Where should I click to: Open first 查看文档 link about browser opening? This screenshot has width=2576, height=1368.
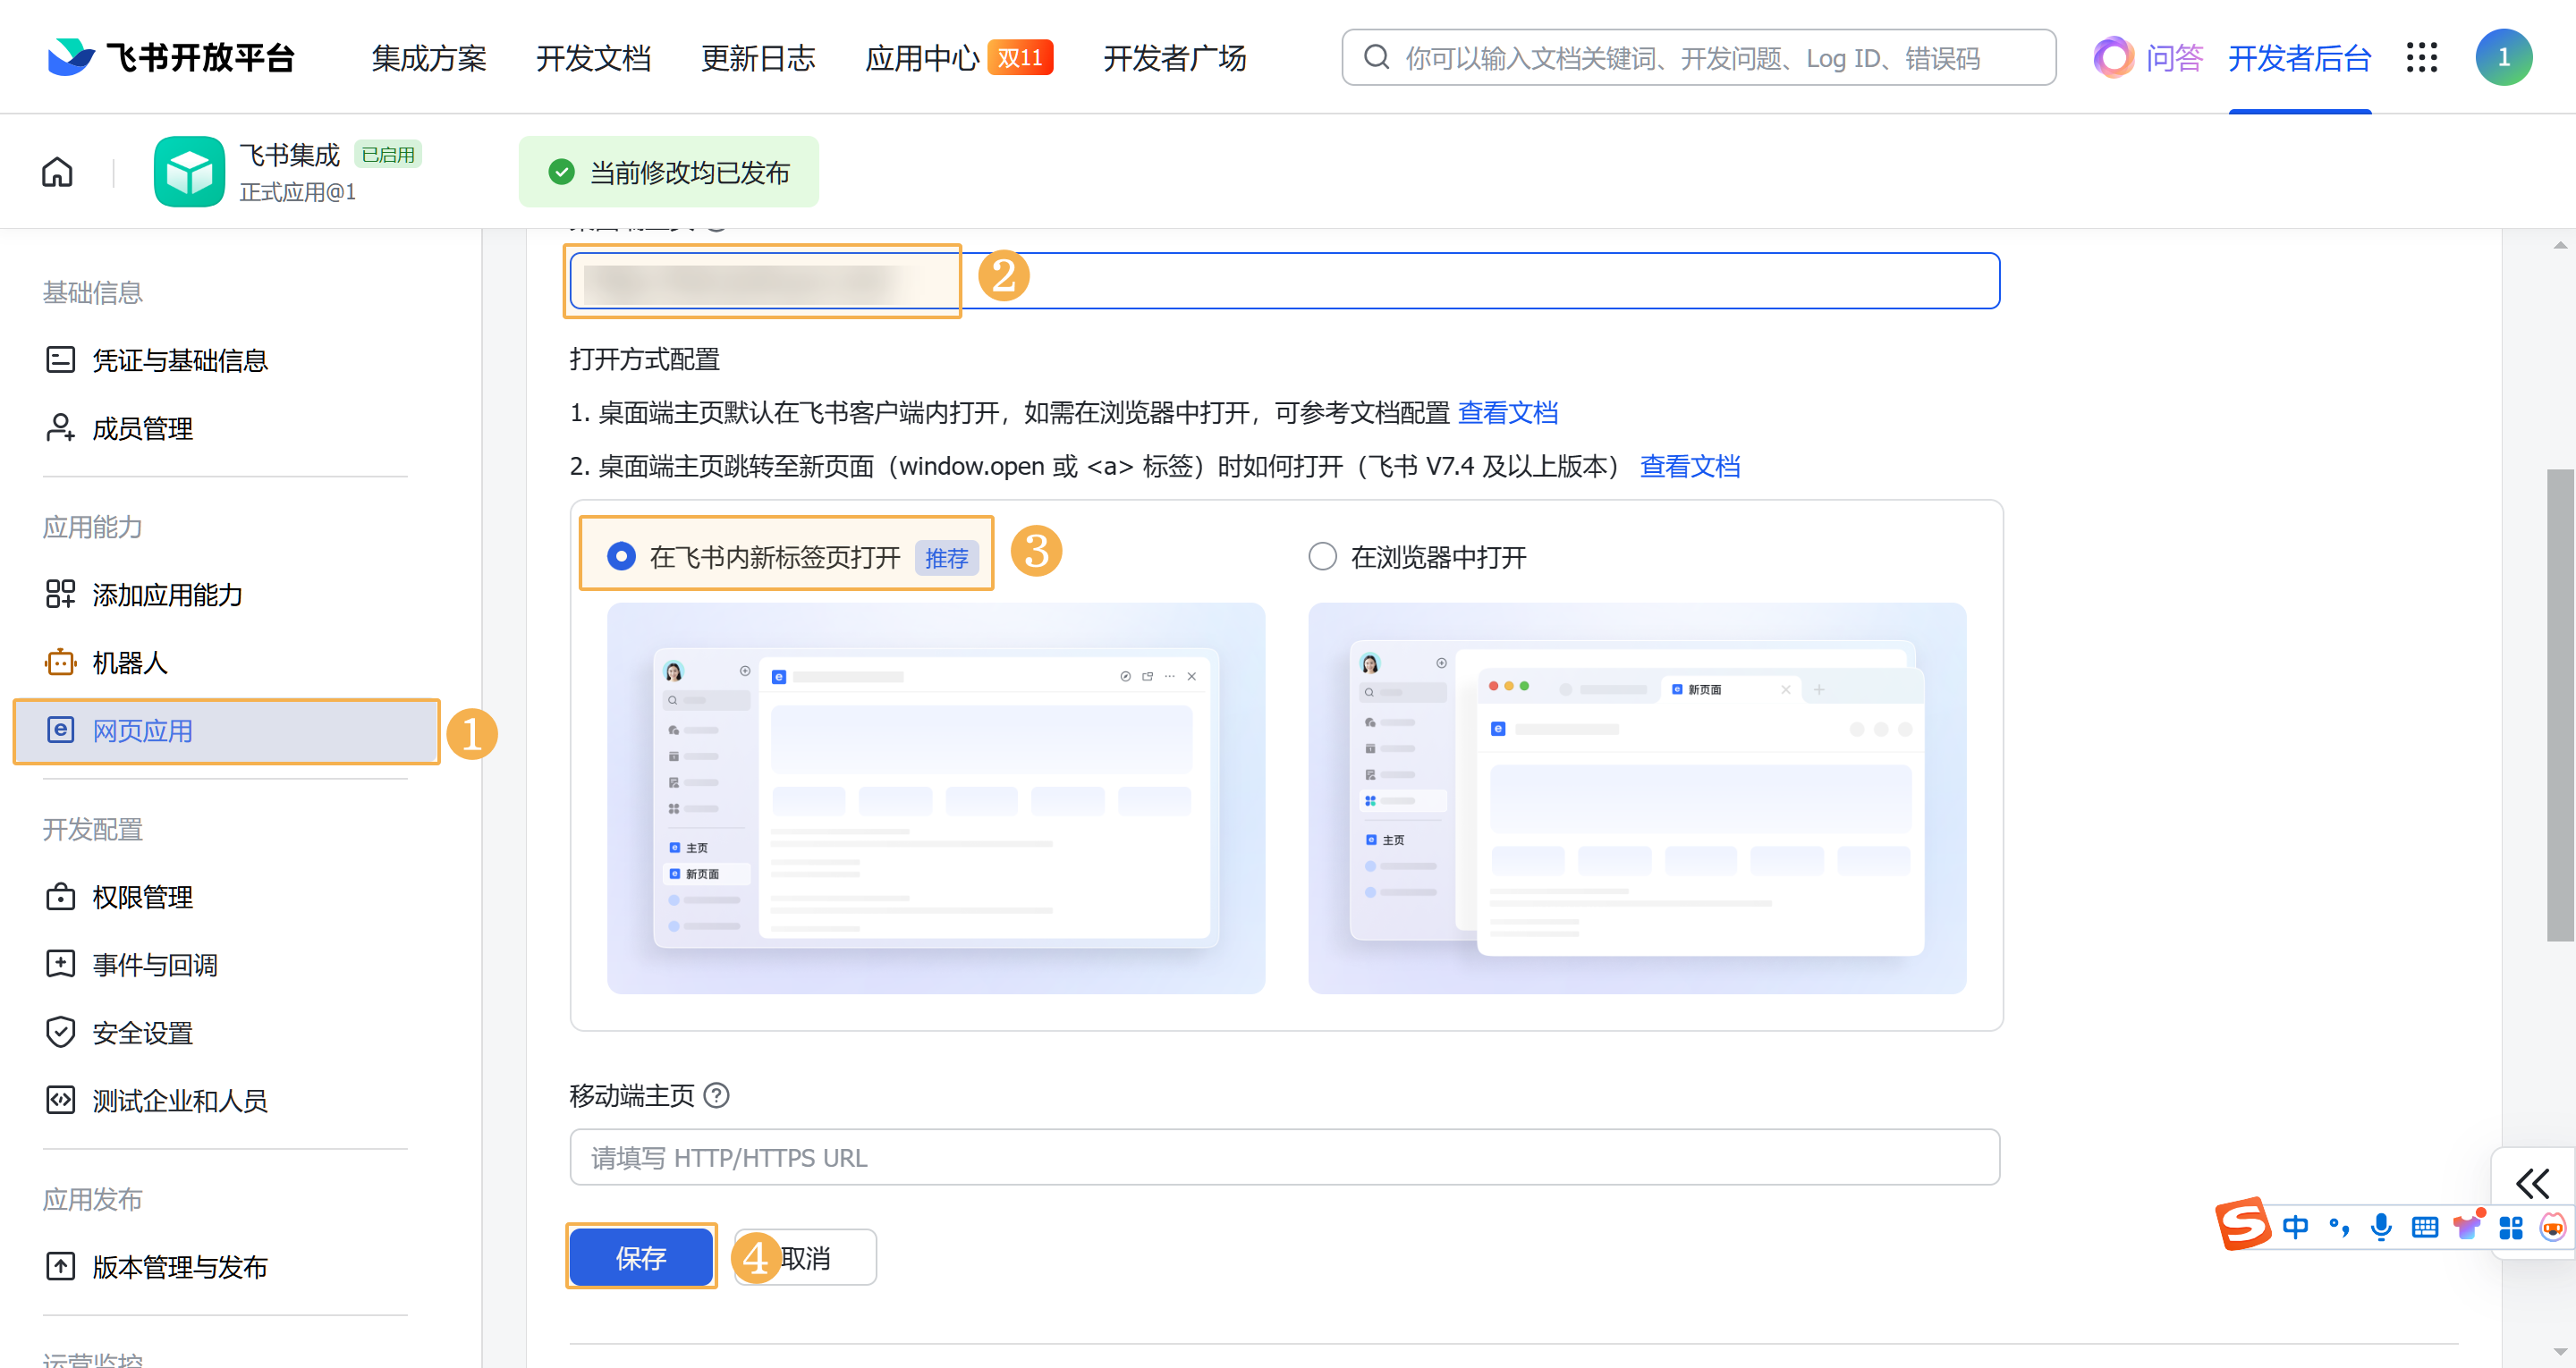pos(1507,413)
